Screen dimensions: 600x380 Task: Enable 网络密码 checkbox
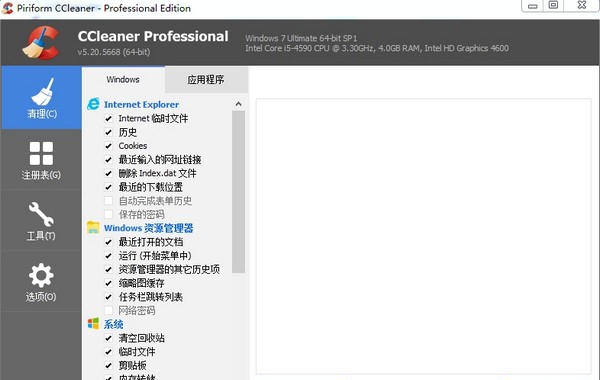click(109, 310)
